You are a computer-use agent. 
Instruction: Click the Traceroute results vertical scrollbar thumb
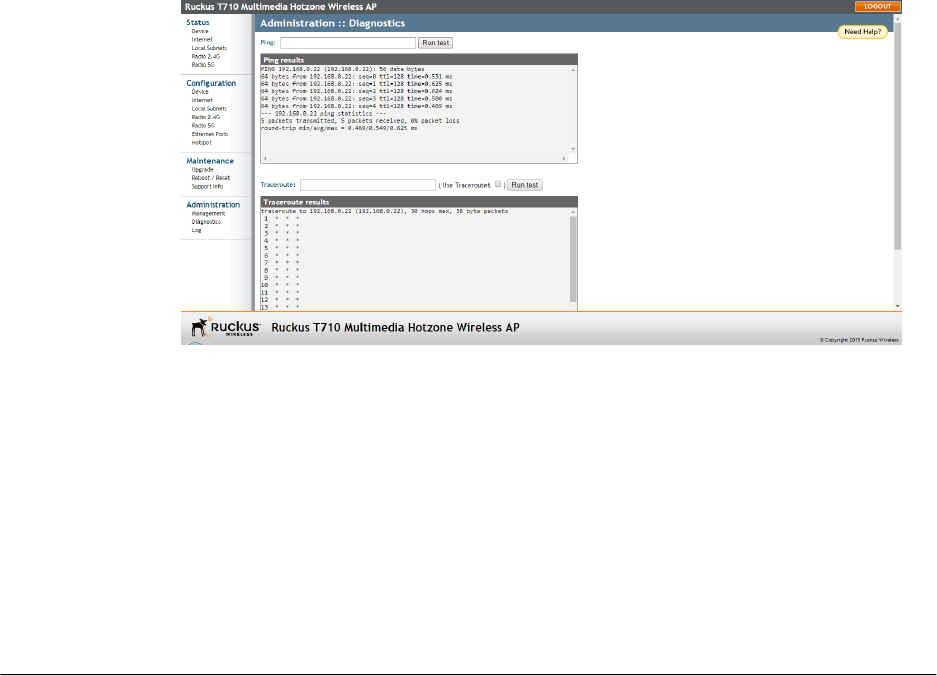[x=573, y=259]
